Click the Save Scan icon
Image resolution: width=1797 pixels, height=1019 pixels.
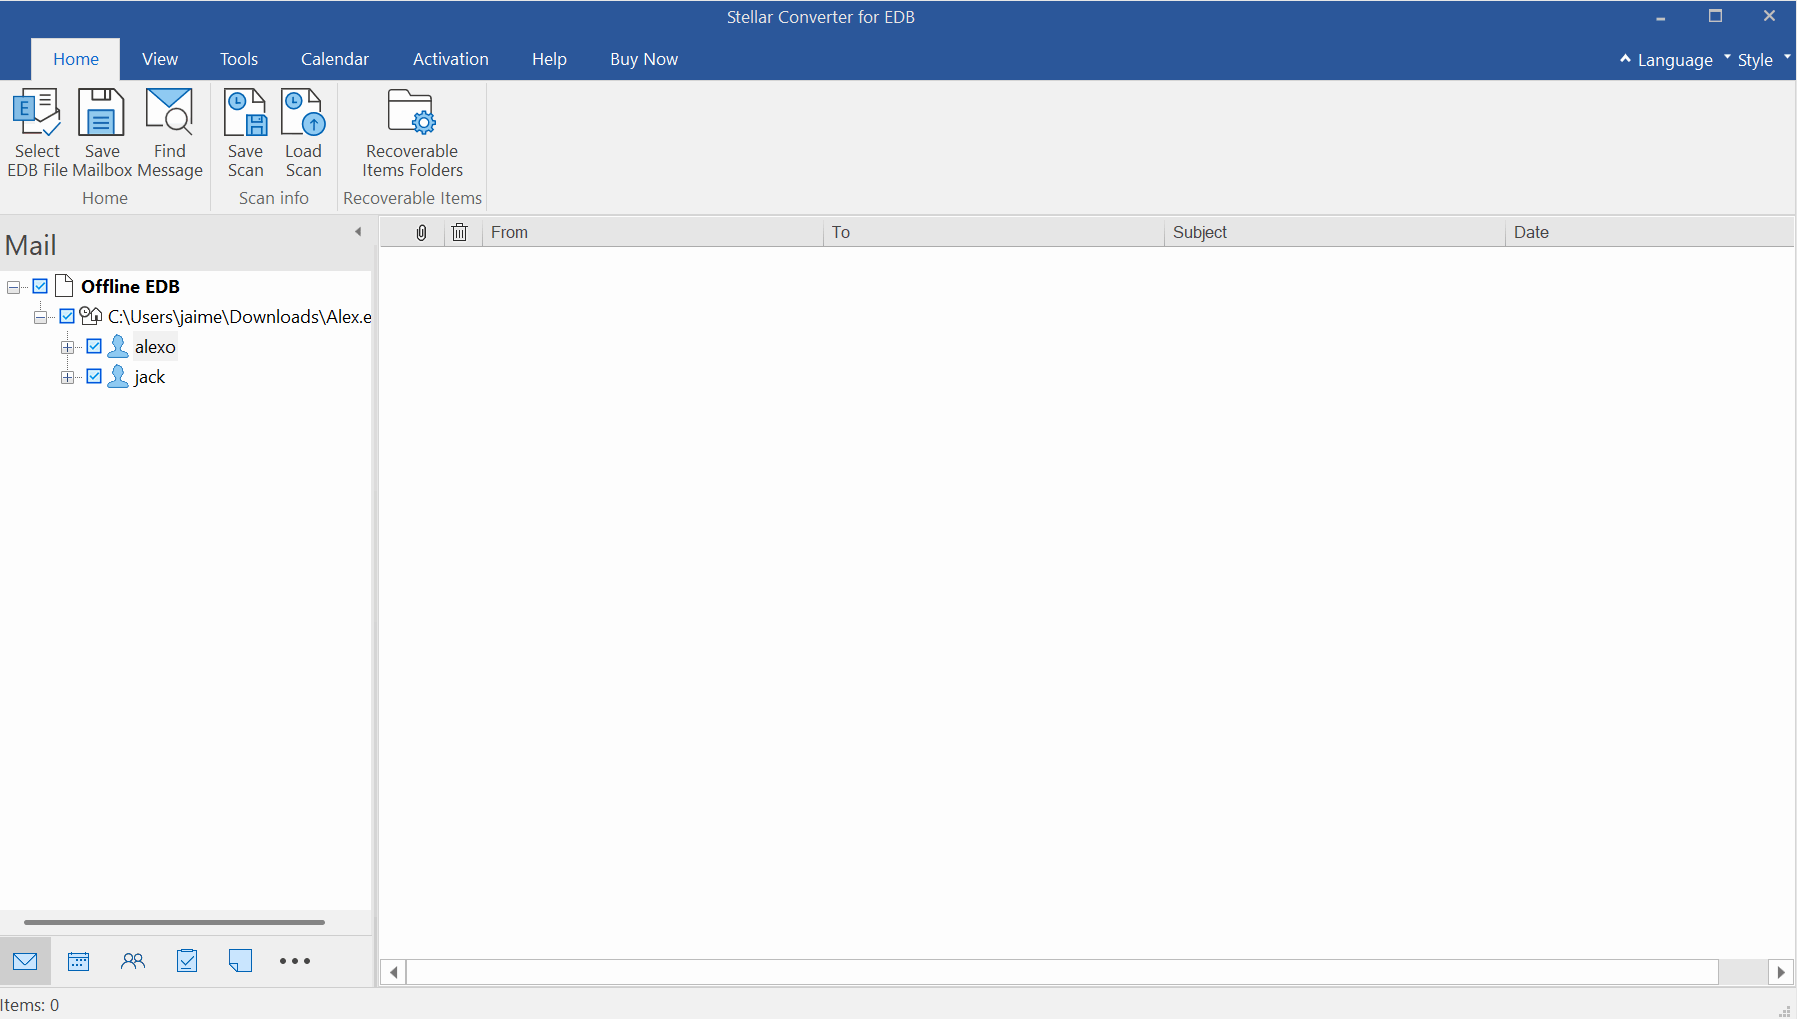tap(245, 112)
